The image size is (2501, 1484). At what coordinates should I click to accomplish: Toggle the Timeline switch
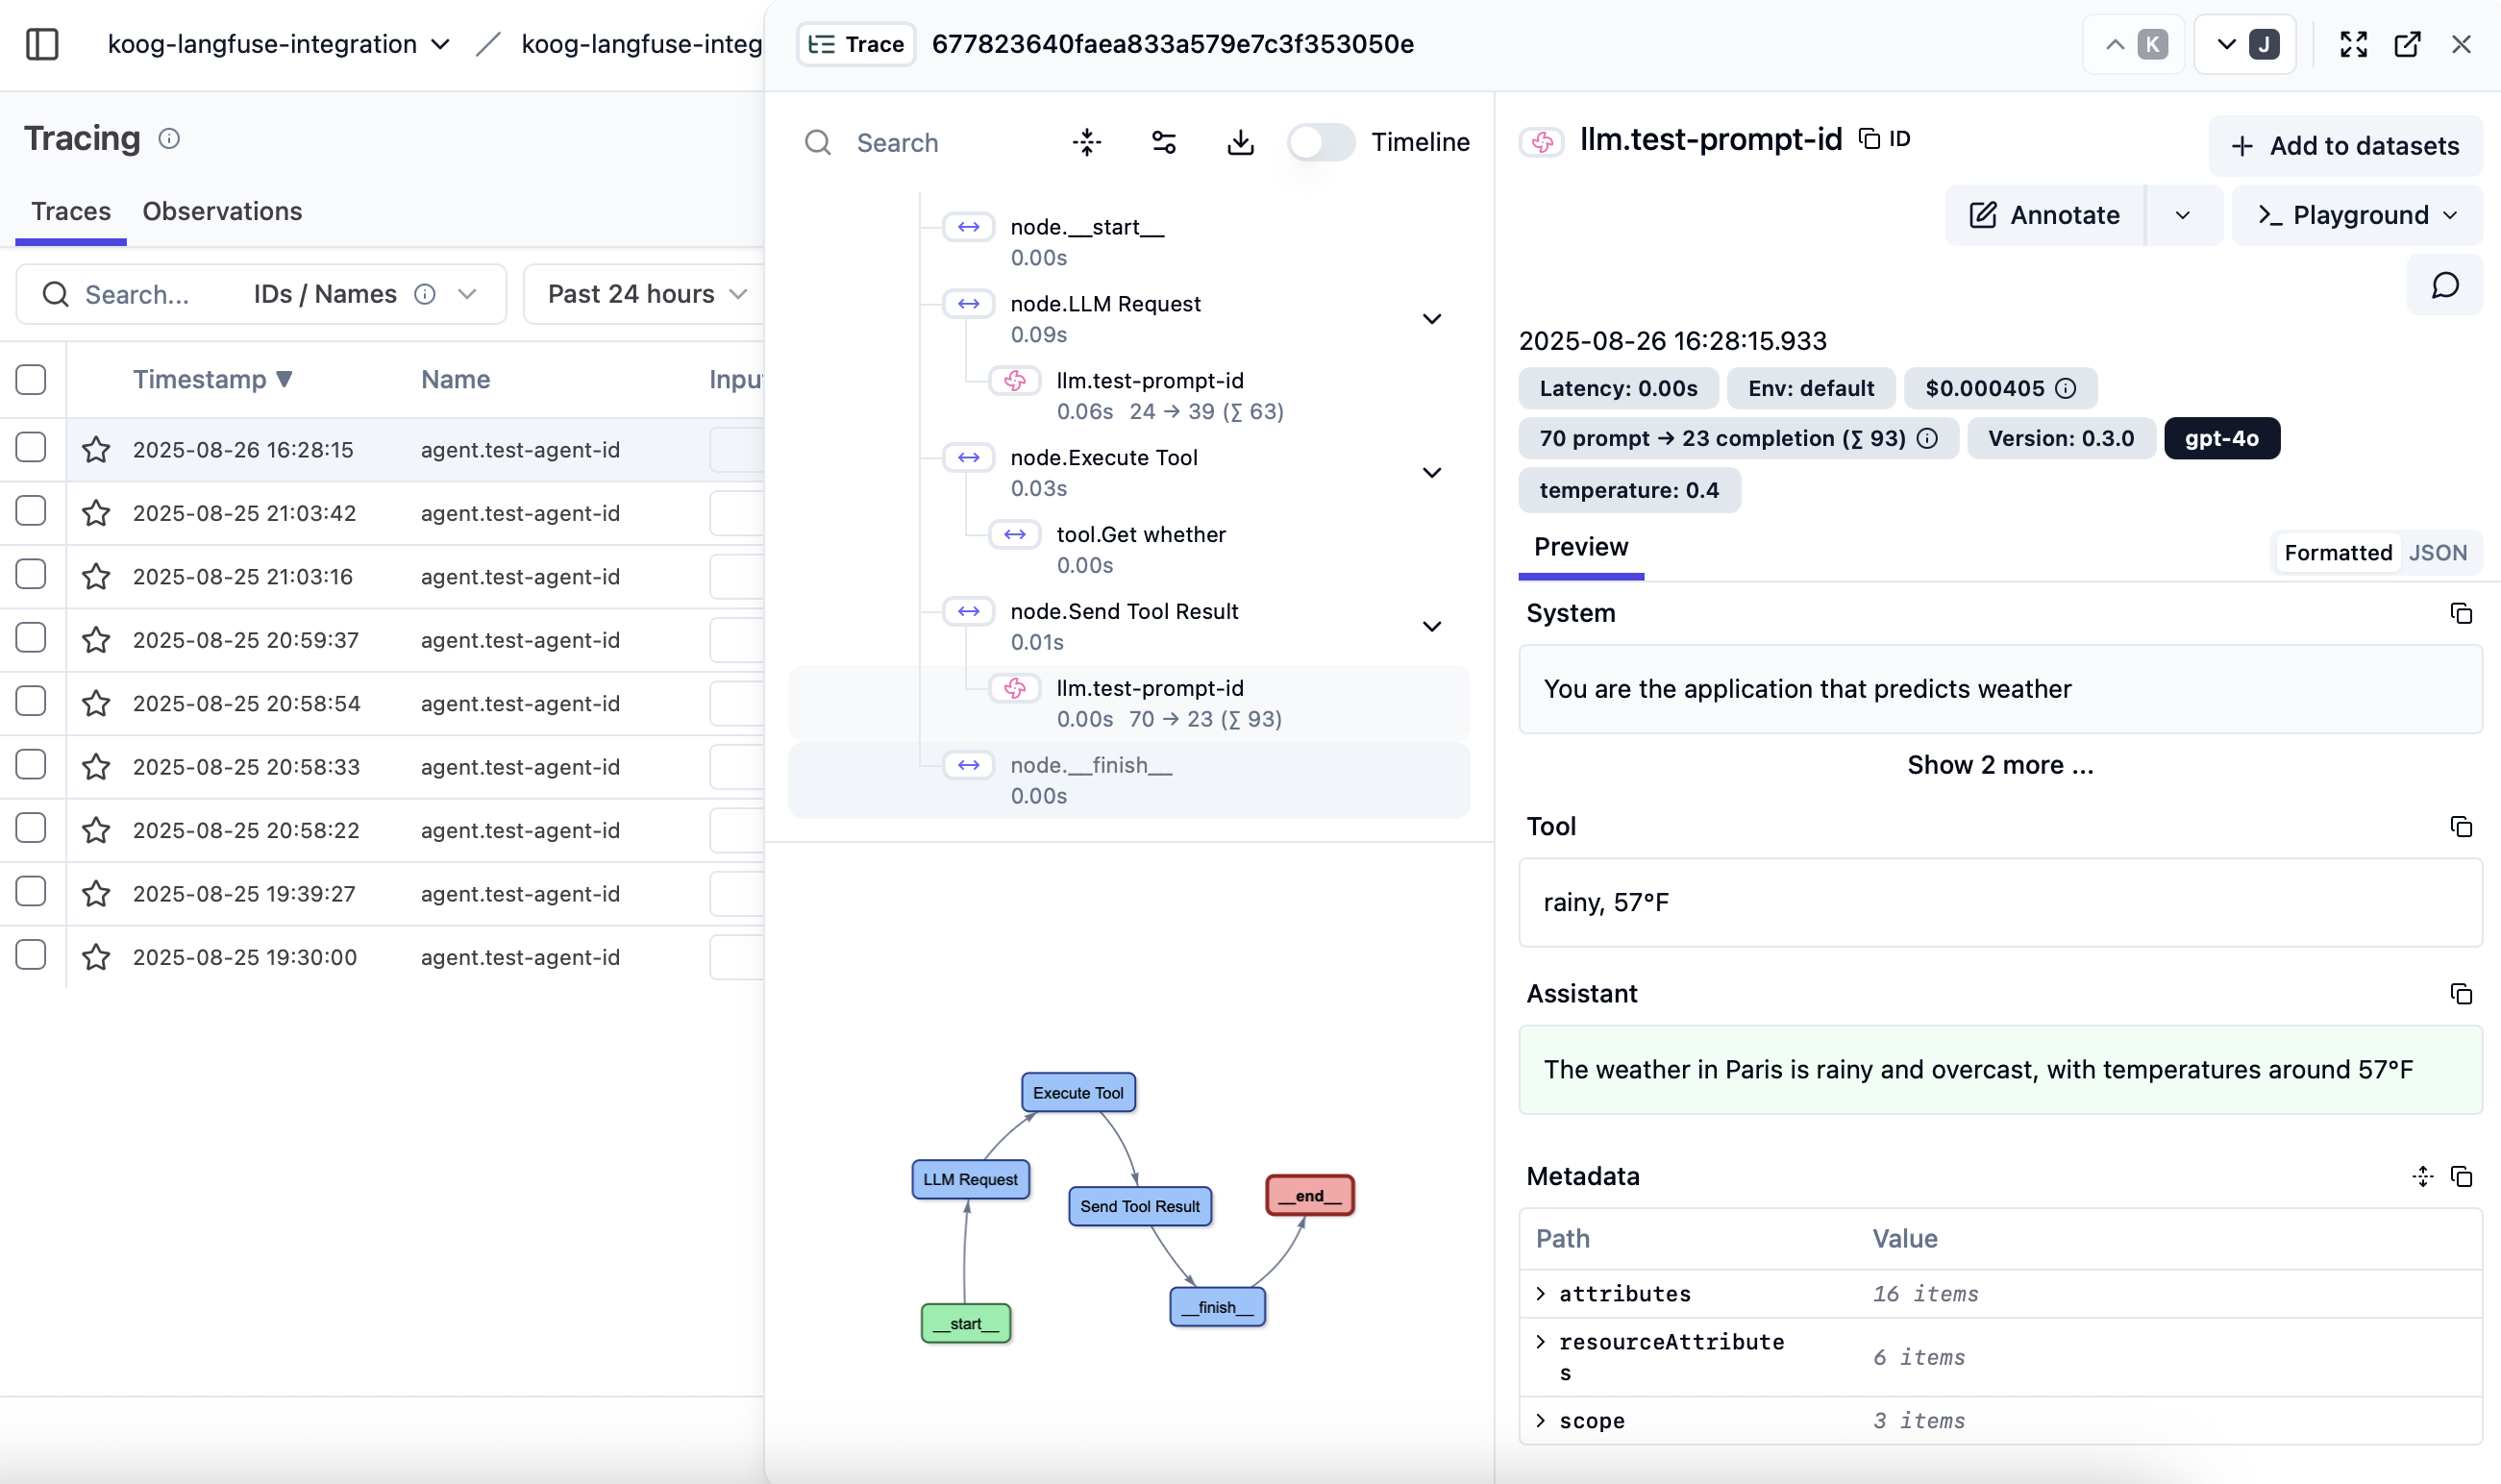tap(1320, 142)
